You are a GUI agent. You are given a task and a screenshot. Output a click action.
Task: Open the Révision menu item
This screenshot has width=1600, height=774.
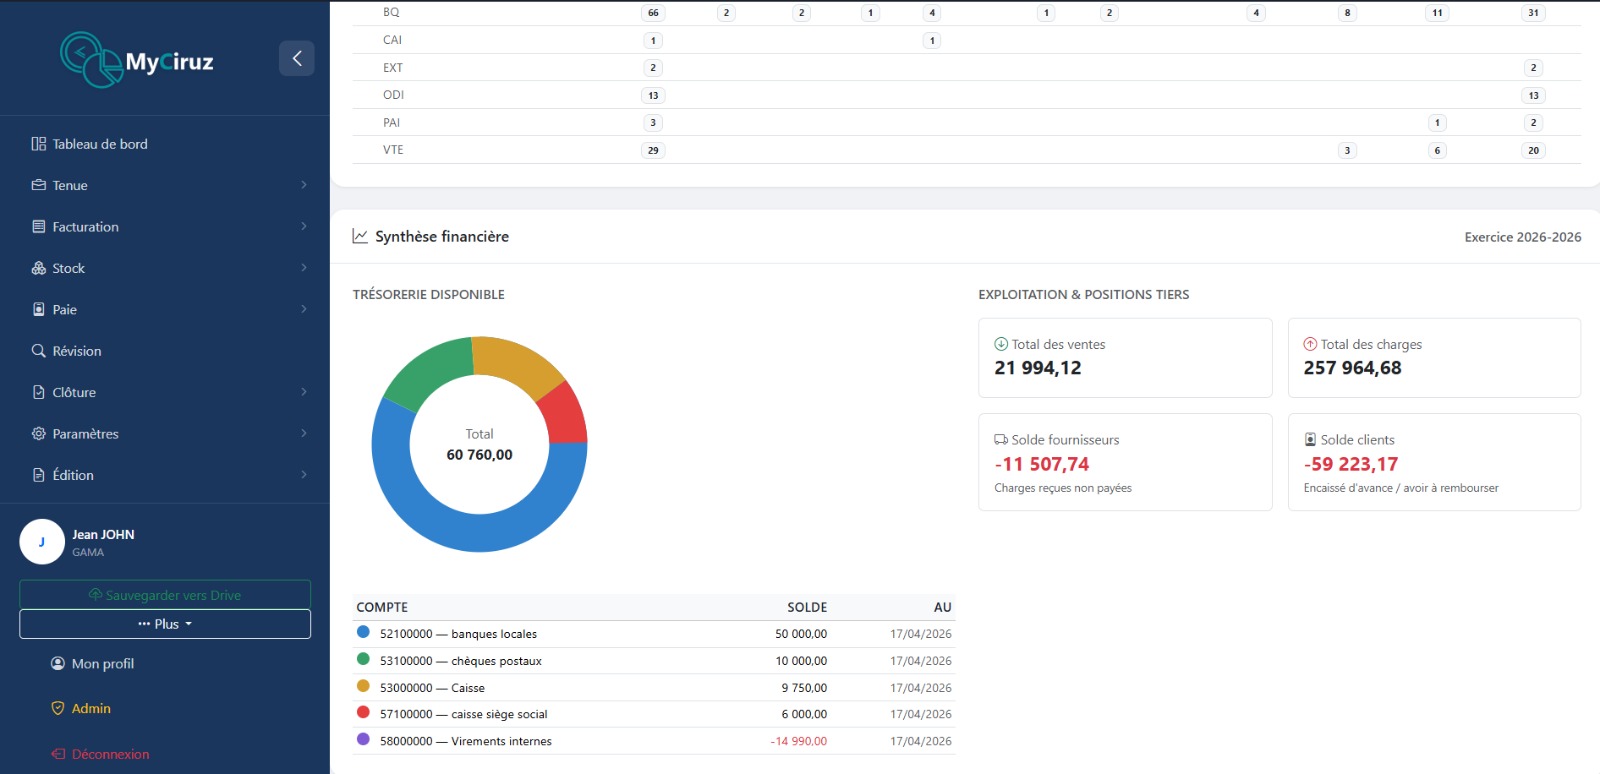(165, 351)
